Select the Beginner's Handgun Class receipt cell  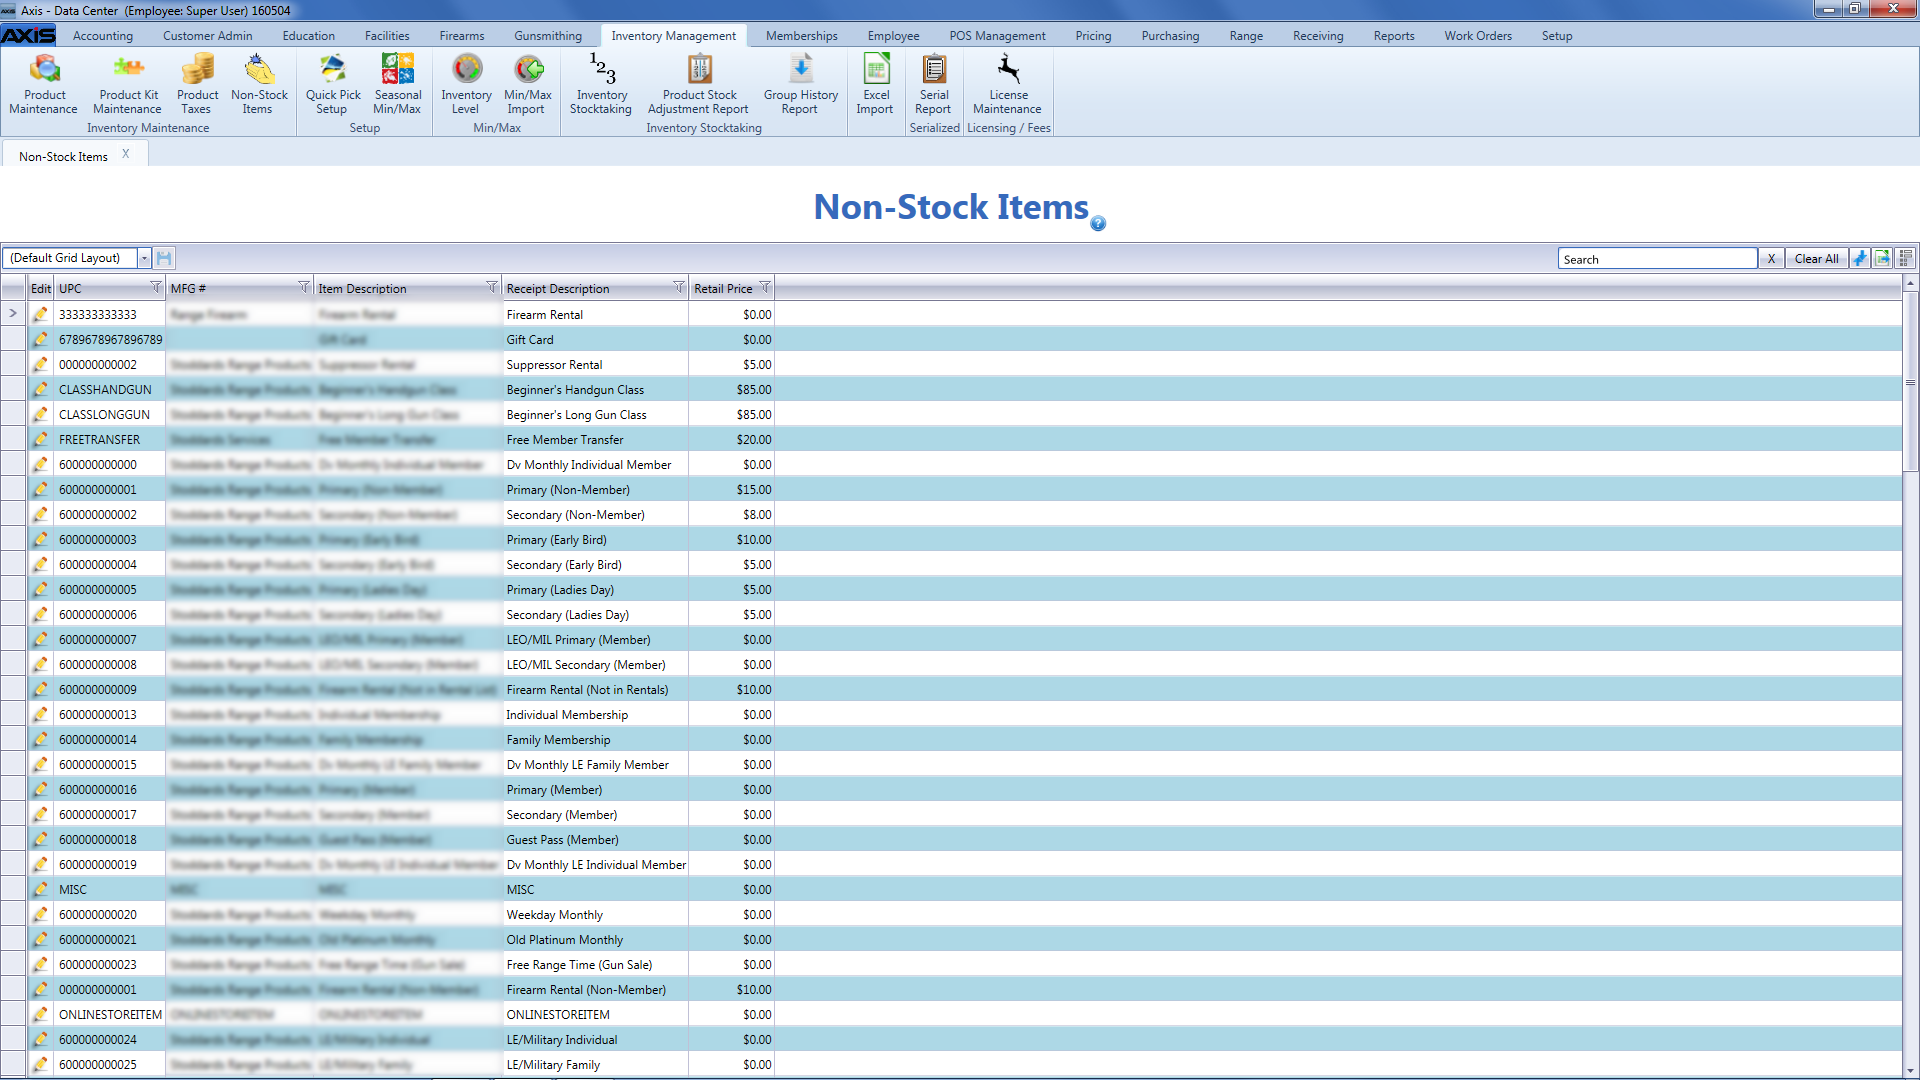tap(595, 389)
